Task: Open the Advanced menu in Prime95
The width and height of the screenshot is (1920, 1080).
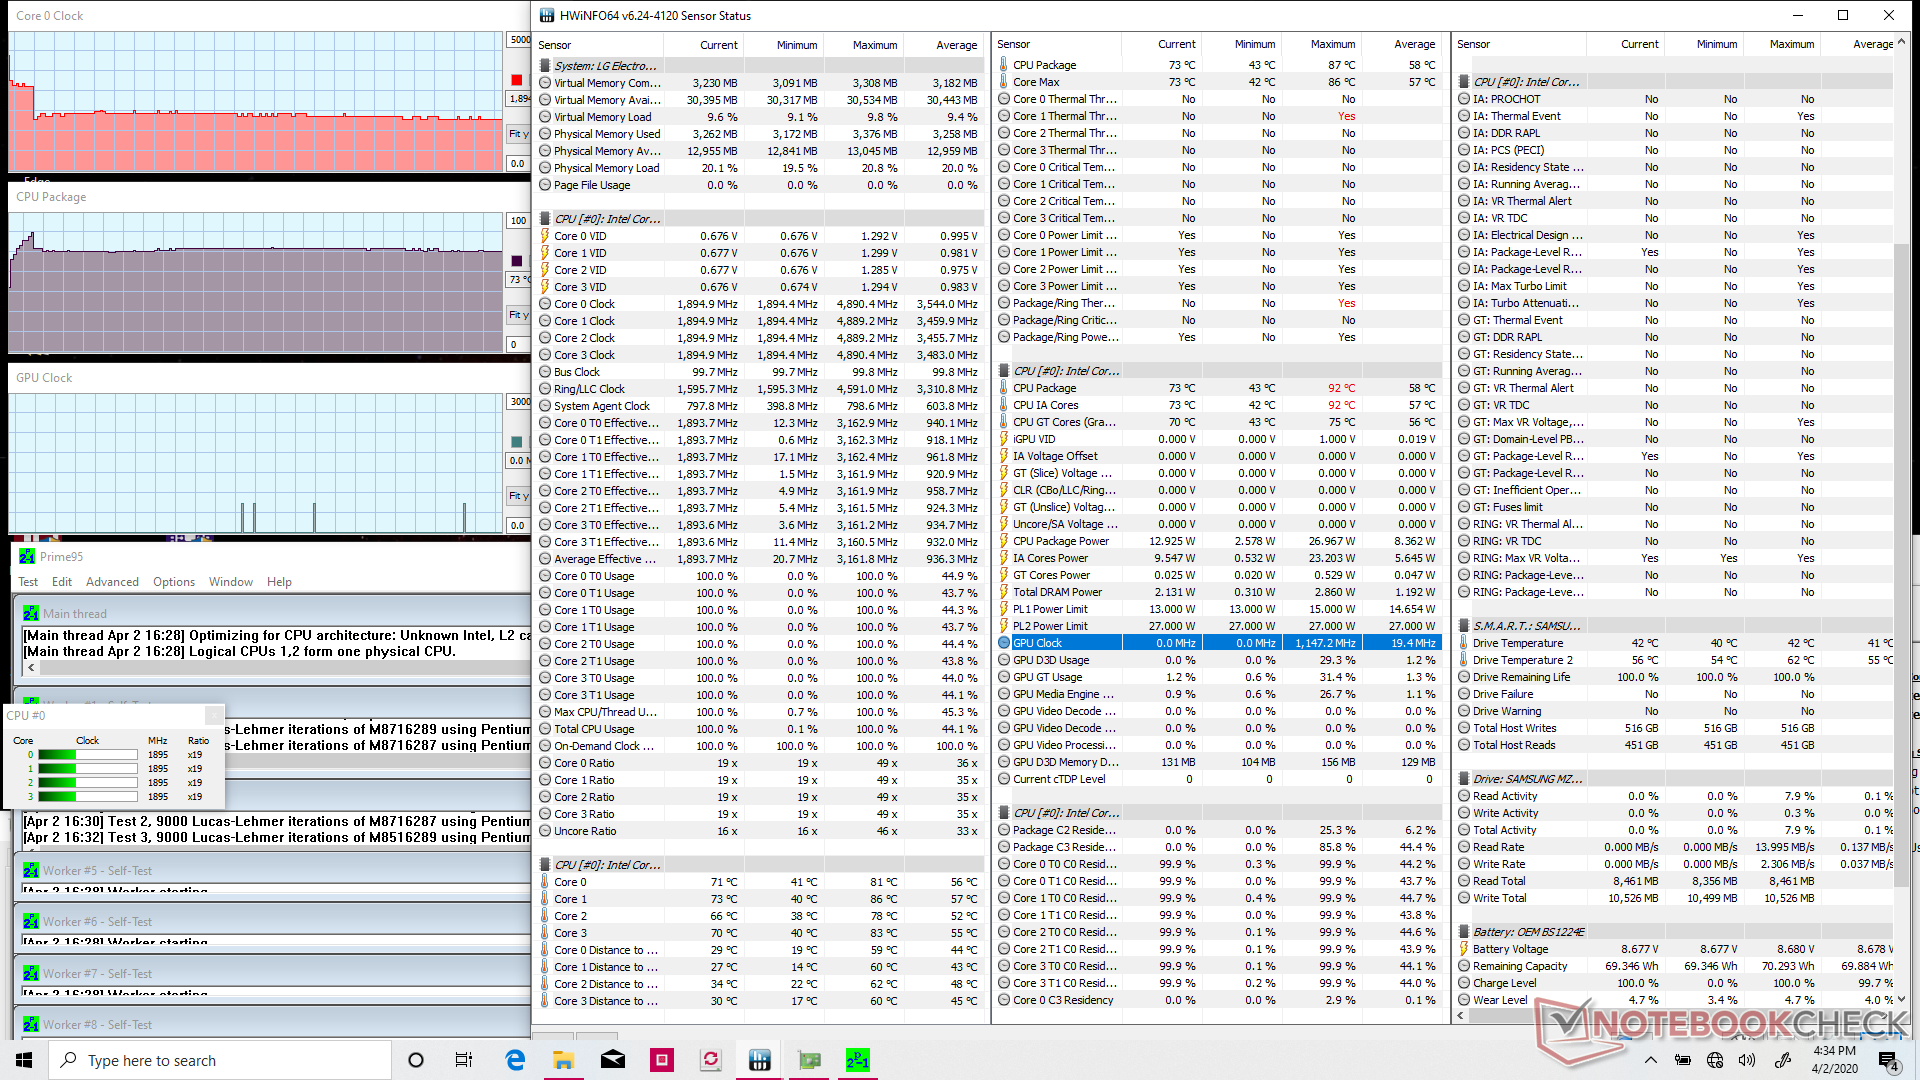Action: [112, 582]
